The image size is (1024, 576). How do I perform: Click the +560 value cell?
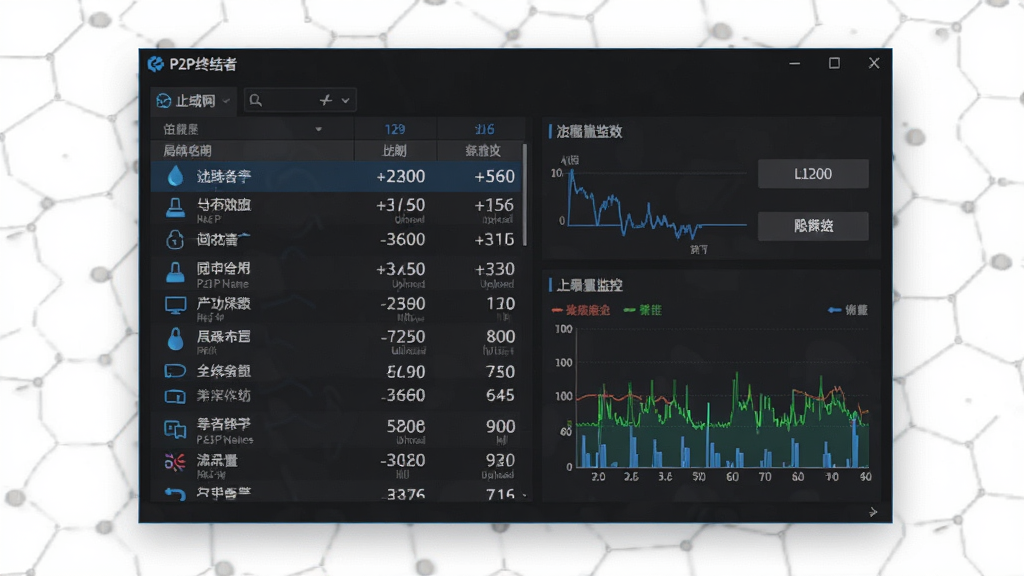(494, 176)
